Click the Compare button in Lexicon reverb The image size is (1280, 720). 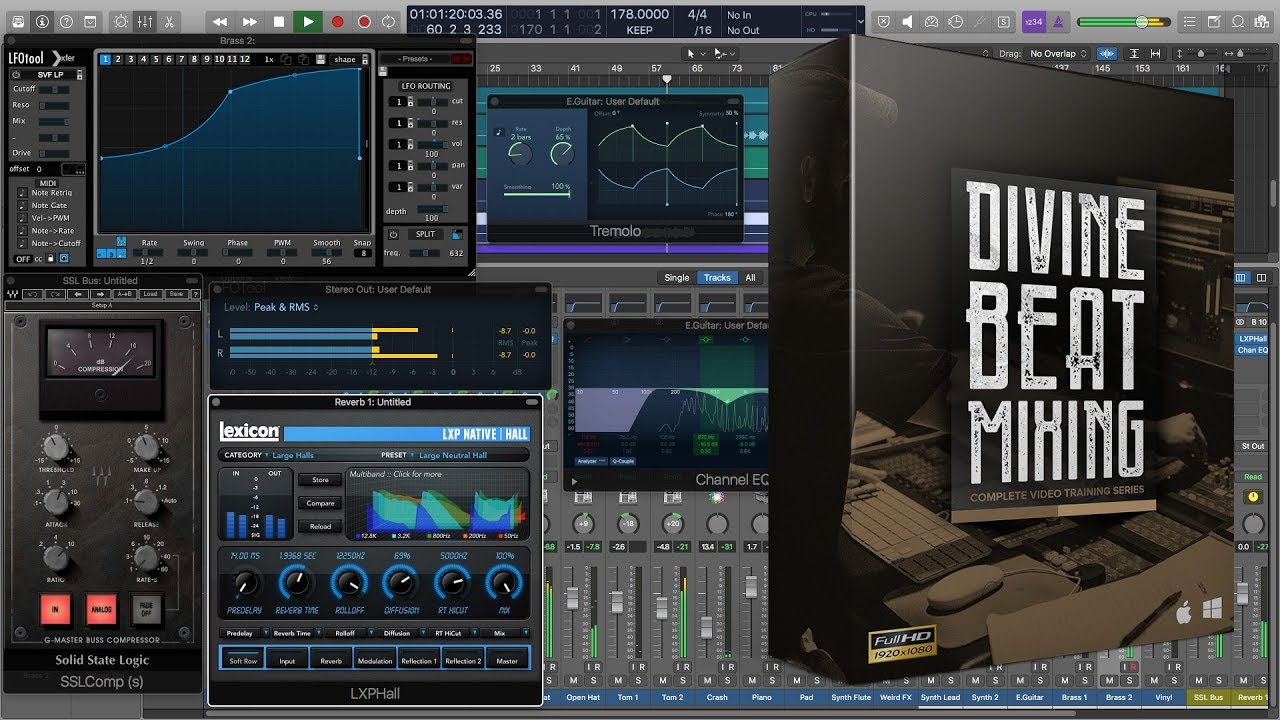point(320,503)
